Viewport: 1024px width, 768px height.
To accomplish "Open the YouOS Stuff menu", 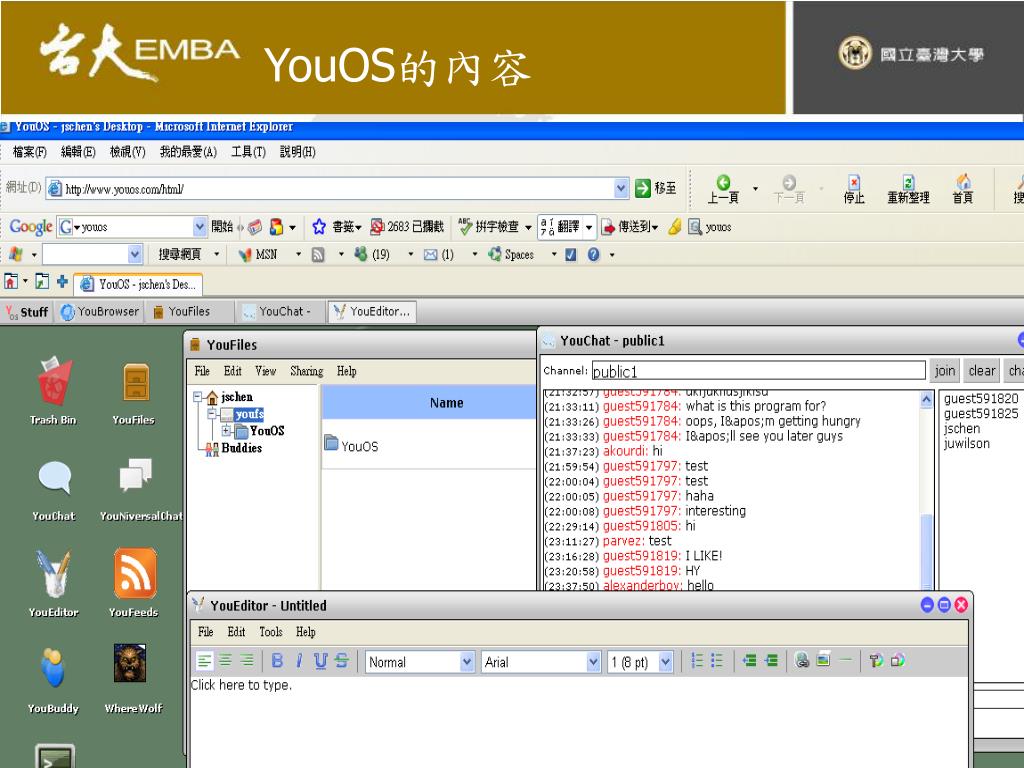I will point(27,312).
